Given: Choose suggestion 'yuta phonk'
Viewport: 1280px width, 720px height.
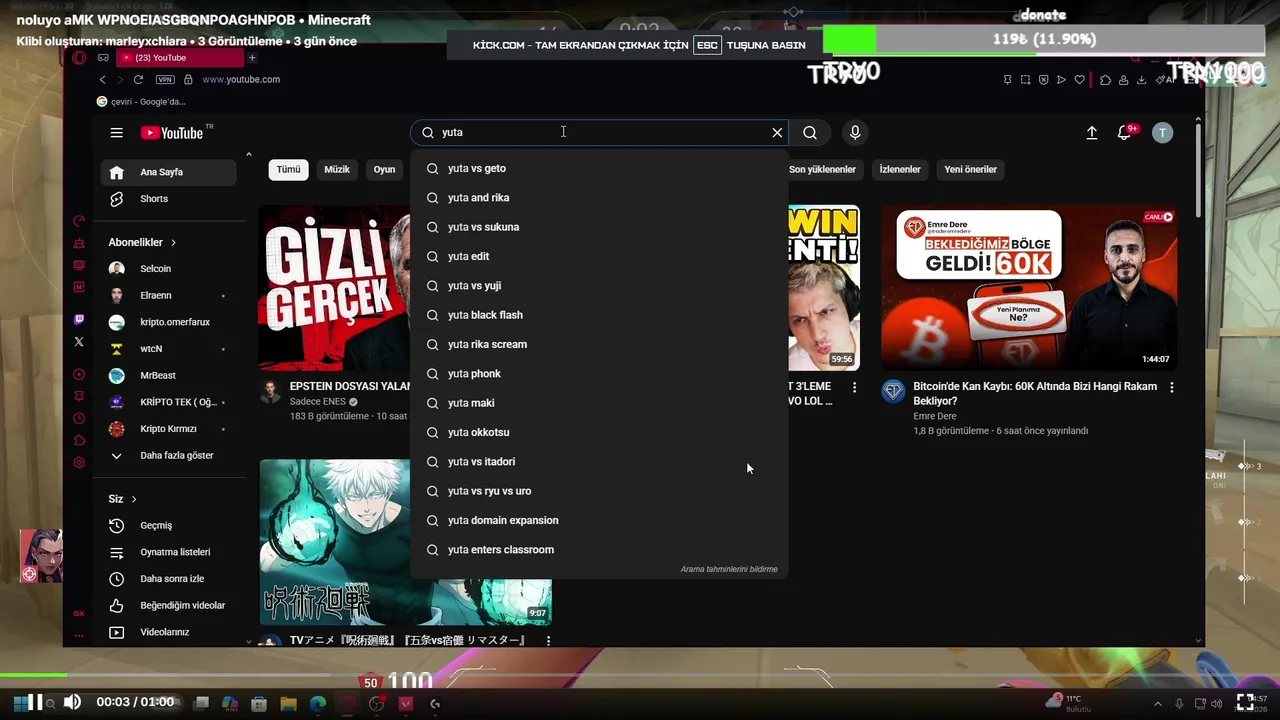Looking at the screenshot, I should [x=599, y=374].
